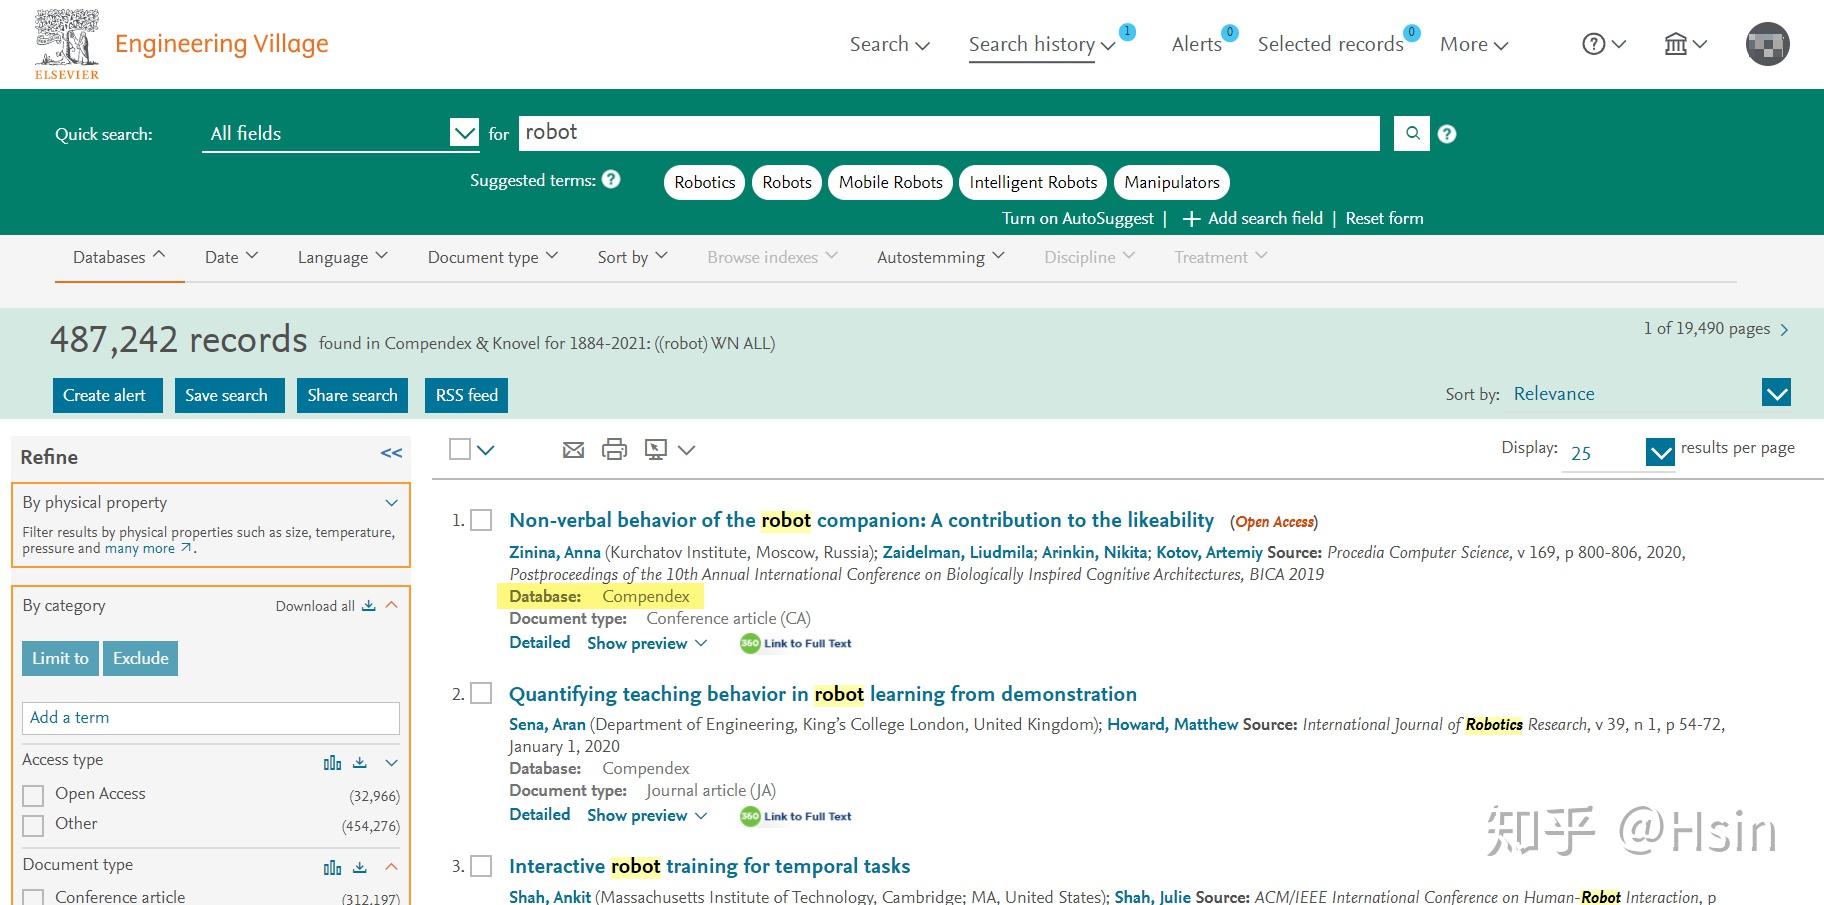Viewport: 1824px width, 905px height.
Task: Click Link to Full Text for second result
Action: (x=796, y=816)
